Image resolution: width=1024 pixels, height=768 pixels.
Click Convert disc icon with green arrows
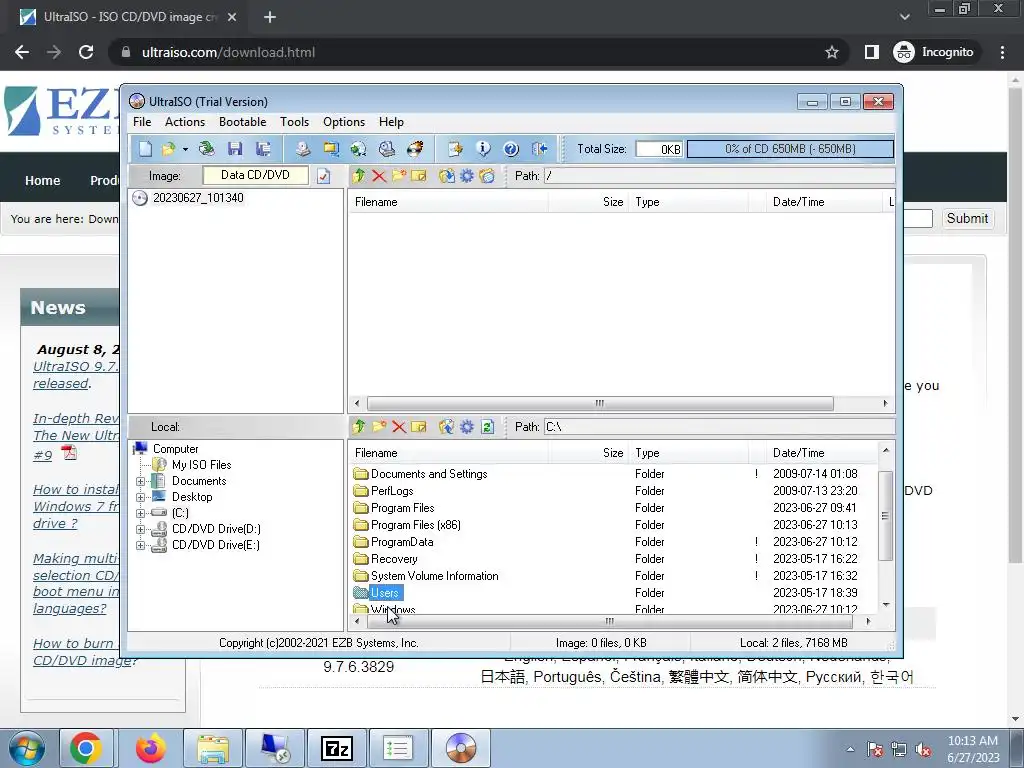(359, 149)
